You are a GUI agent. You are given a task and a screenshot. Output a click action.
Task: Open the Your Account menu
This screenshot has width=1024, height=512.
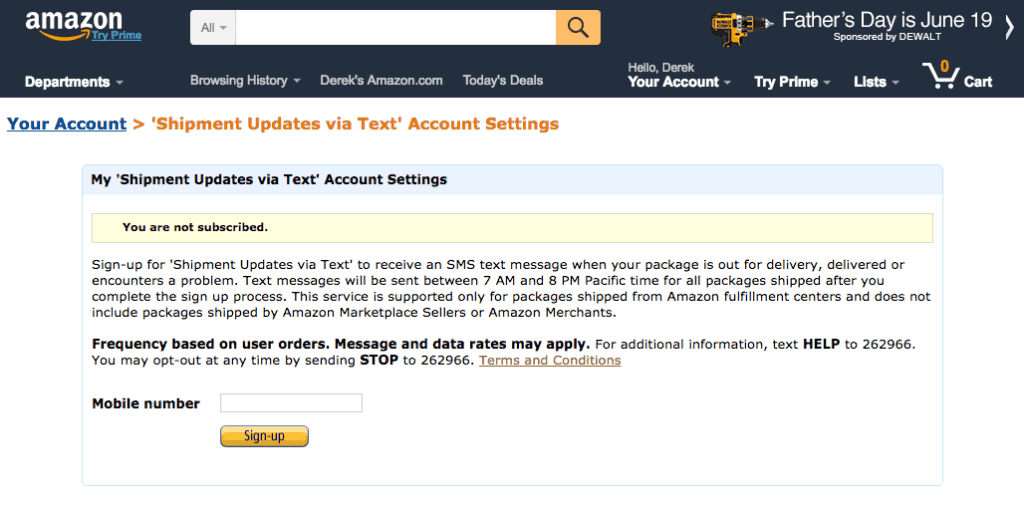[x=678, y=82]
